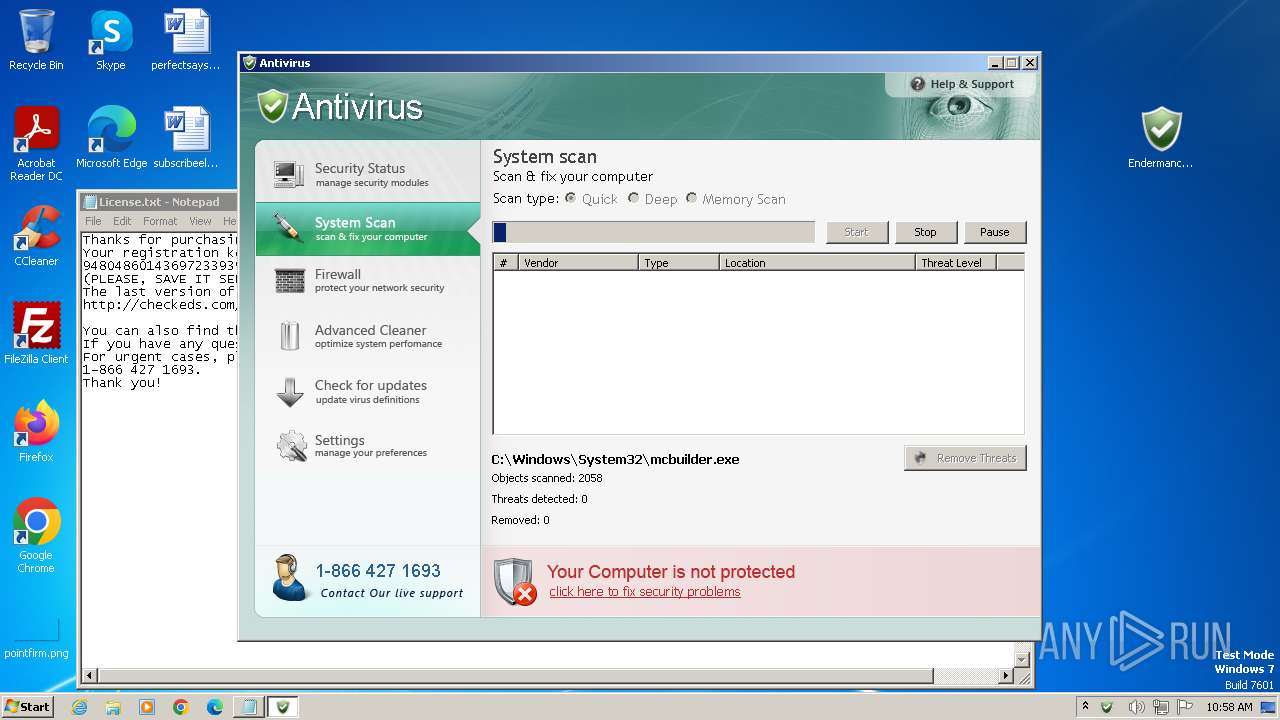Open the subscribeel Word document
Image resolution: width=1280 pixels, height=720 pixels.
(186, 138)
